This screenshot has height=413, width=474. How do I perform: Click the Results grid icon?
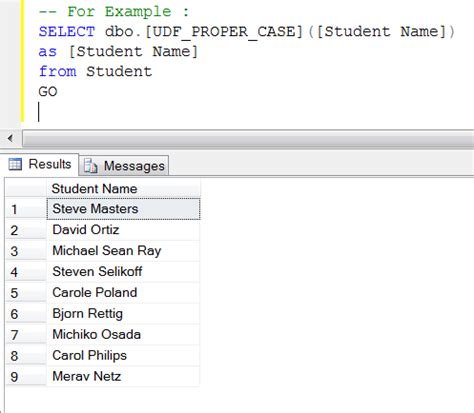15,164
